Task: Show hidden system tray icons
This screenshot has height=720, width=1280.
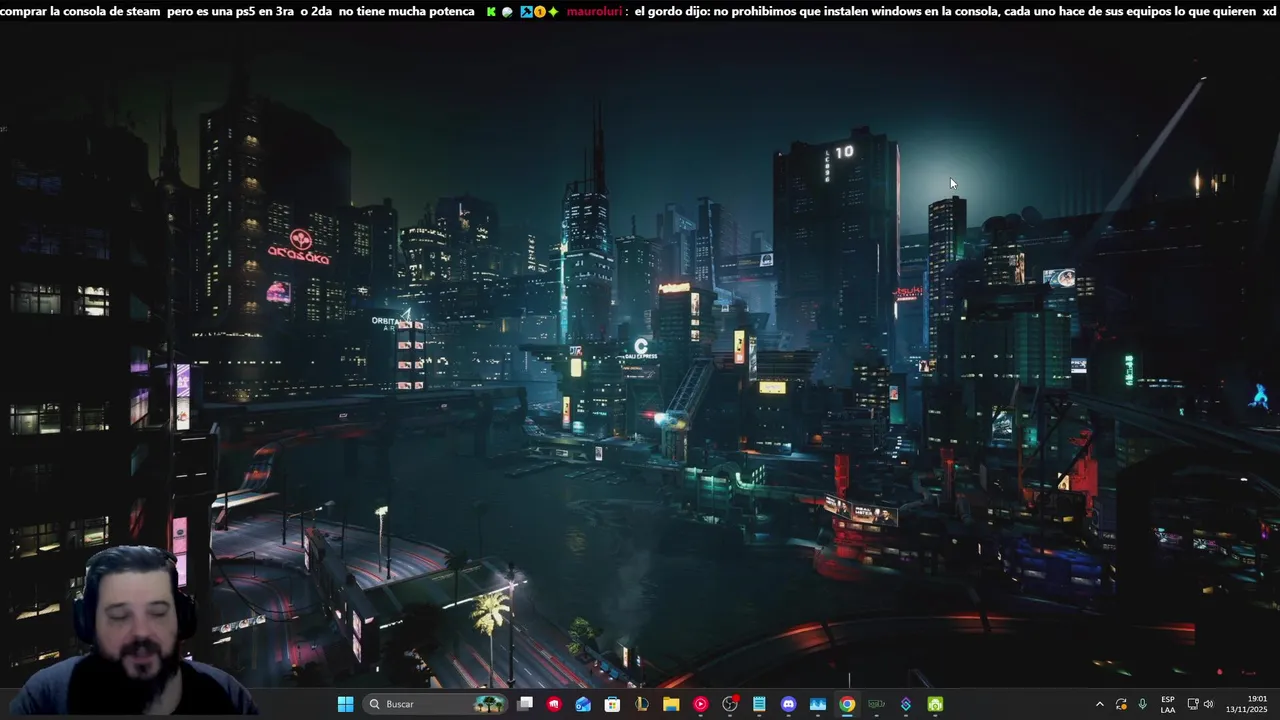Action: coord(1100,704)
